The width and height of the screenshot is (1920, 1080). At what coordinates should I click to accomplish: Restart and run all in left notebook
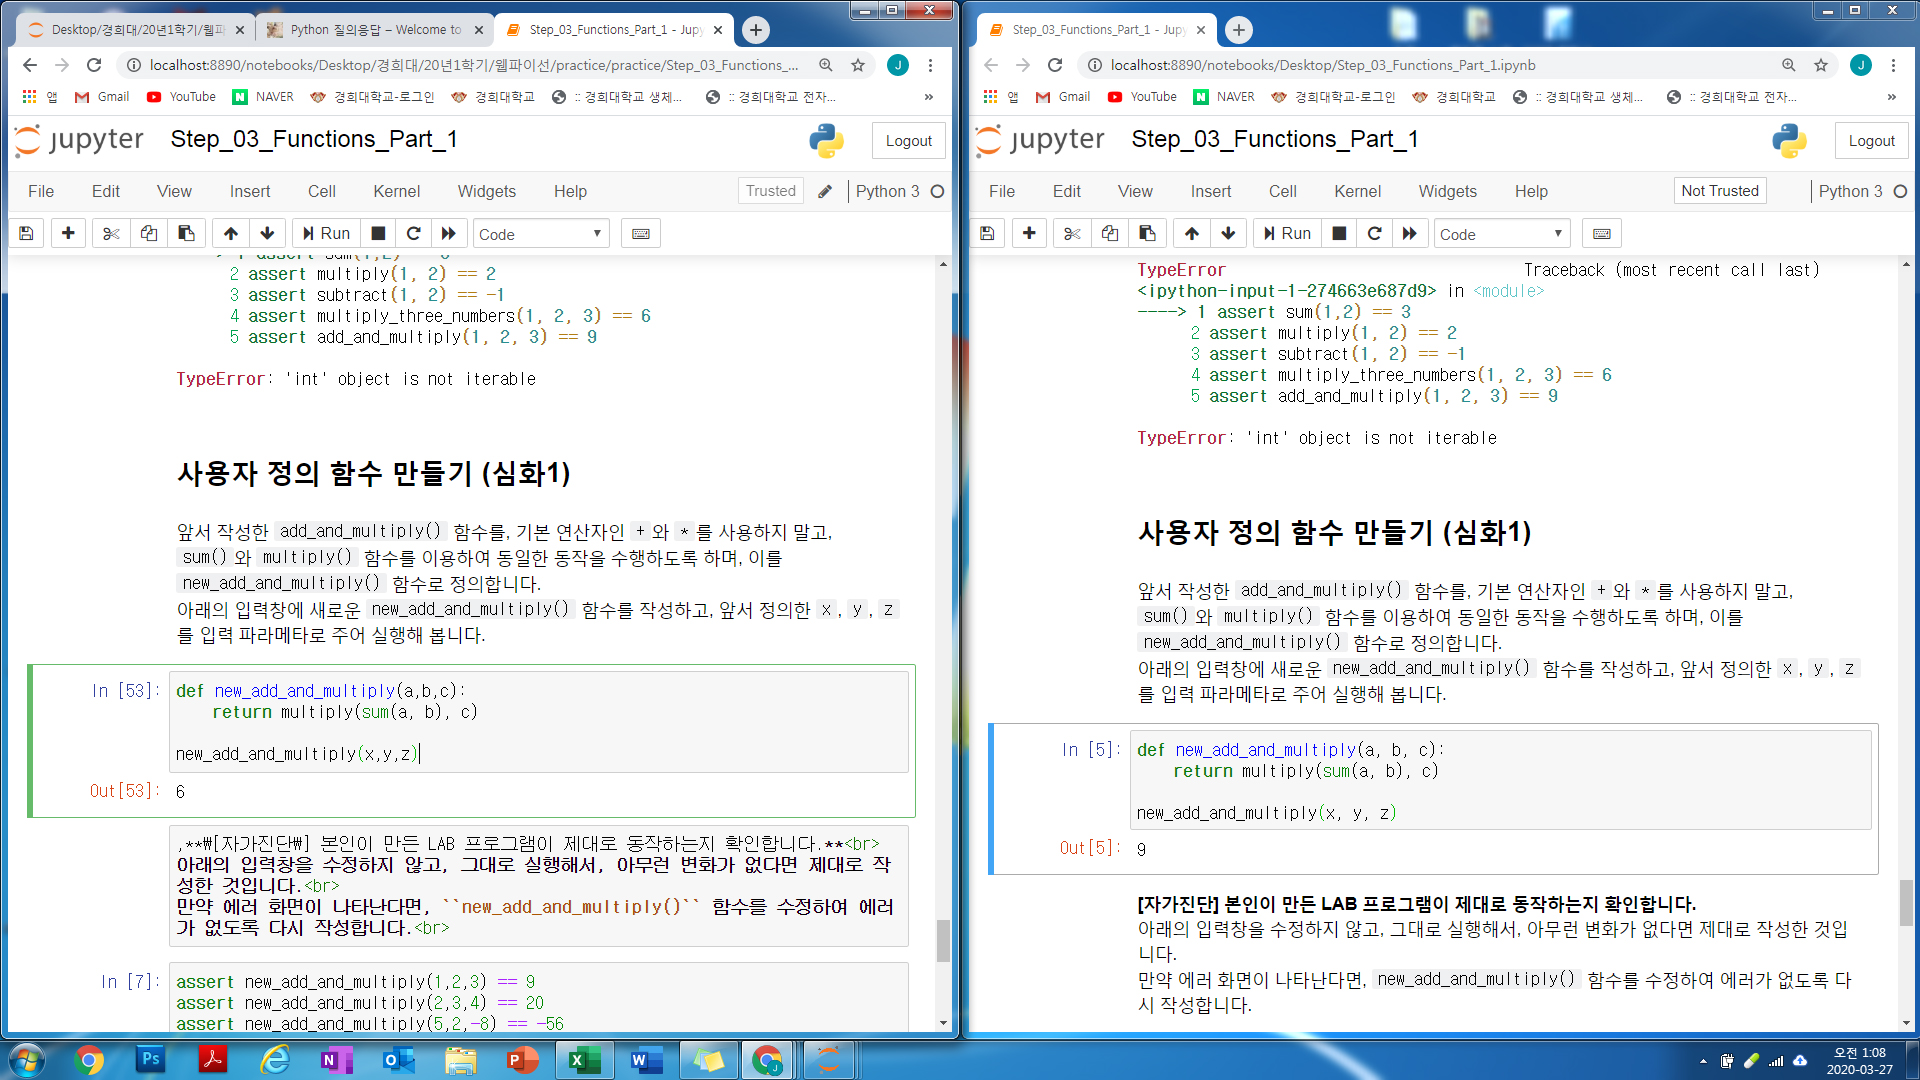pyautogui.click(x=449, y=233)
